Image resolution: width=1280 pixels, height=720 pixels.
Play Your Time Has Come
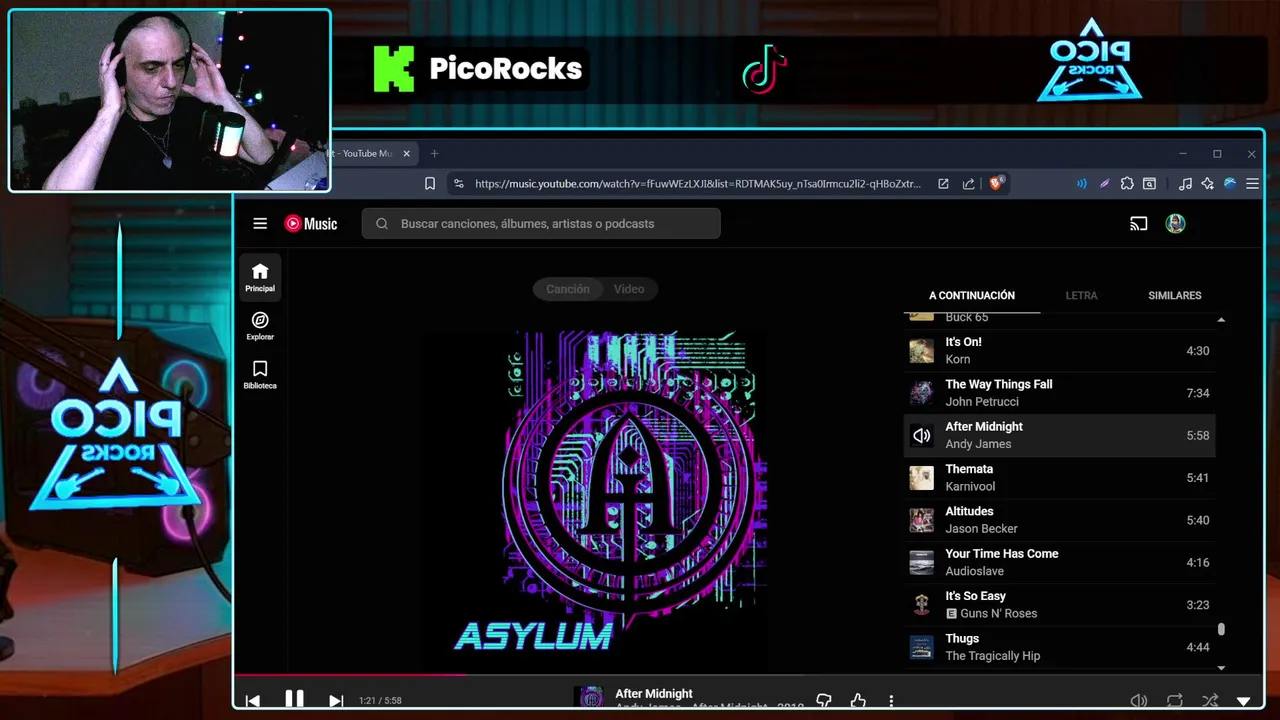click(1059, 562)
